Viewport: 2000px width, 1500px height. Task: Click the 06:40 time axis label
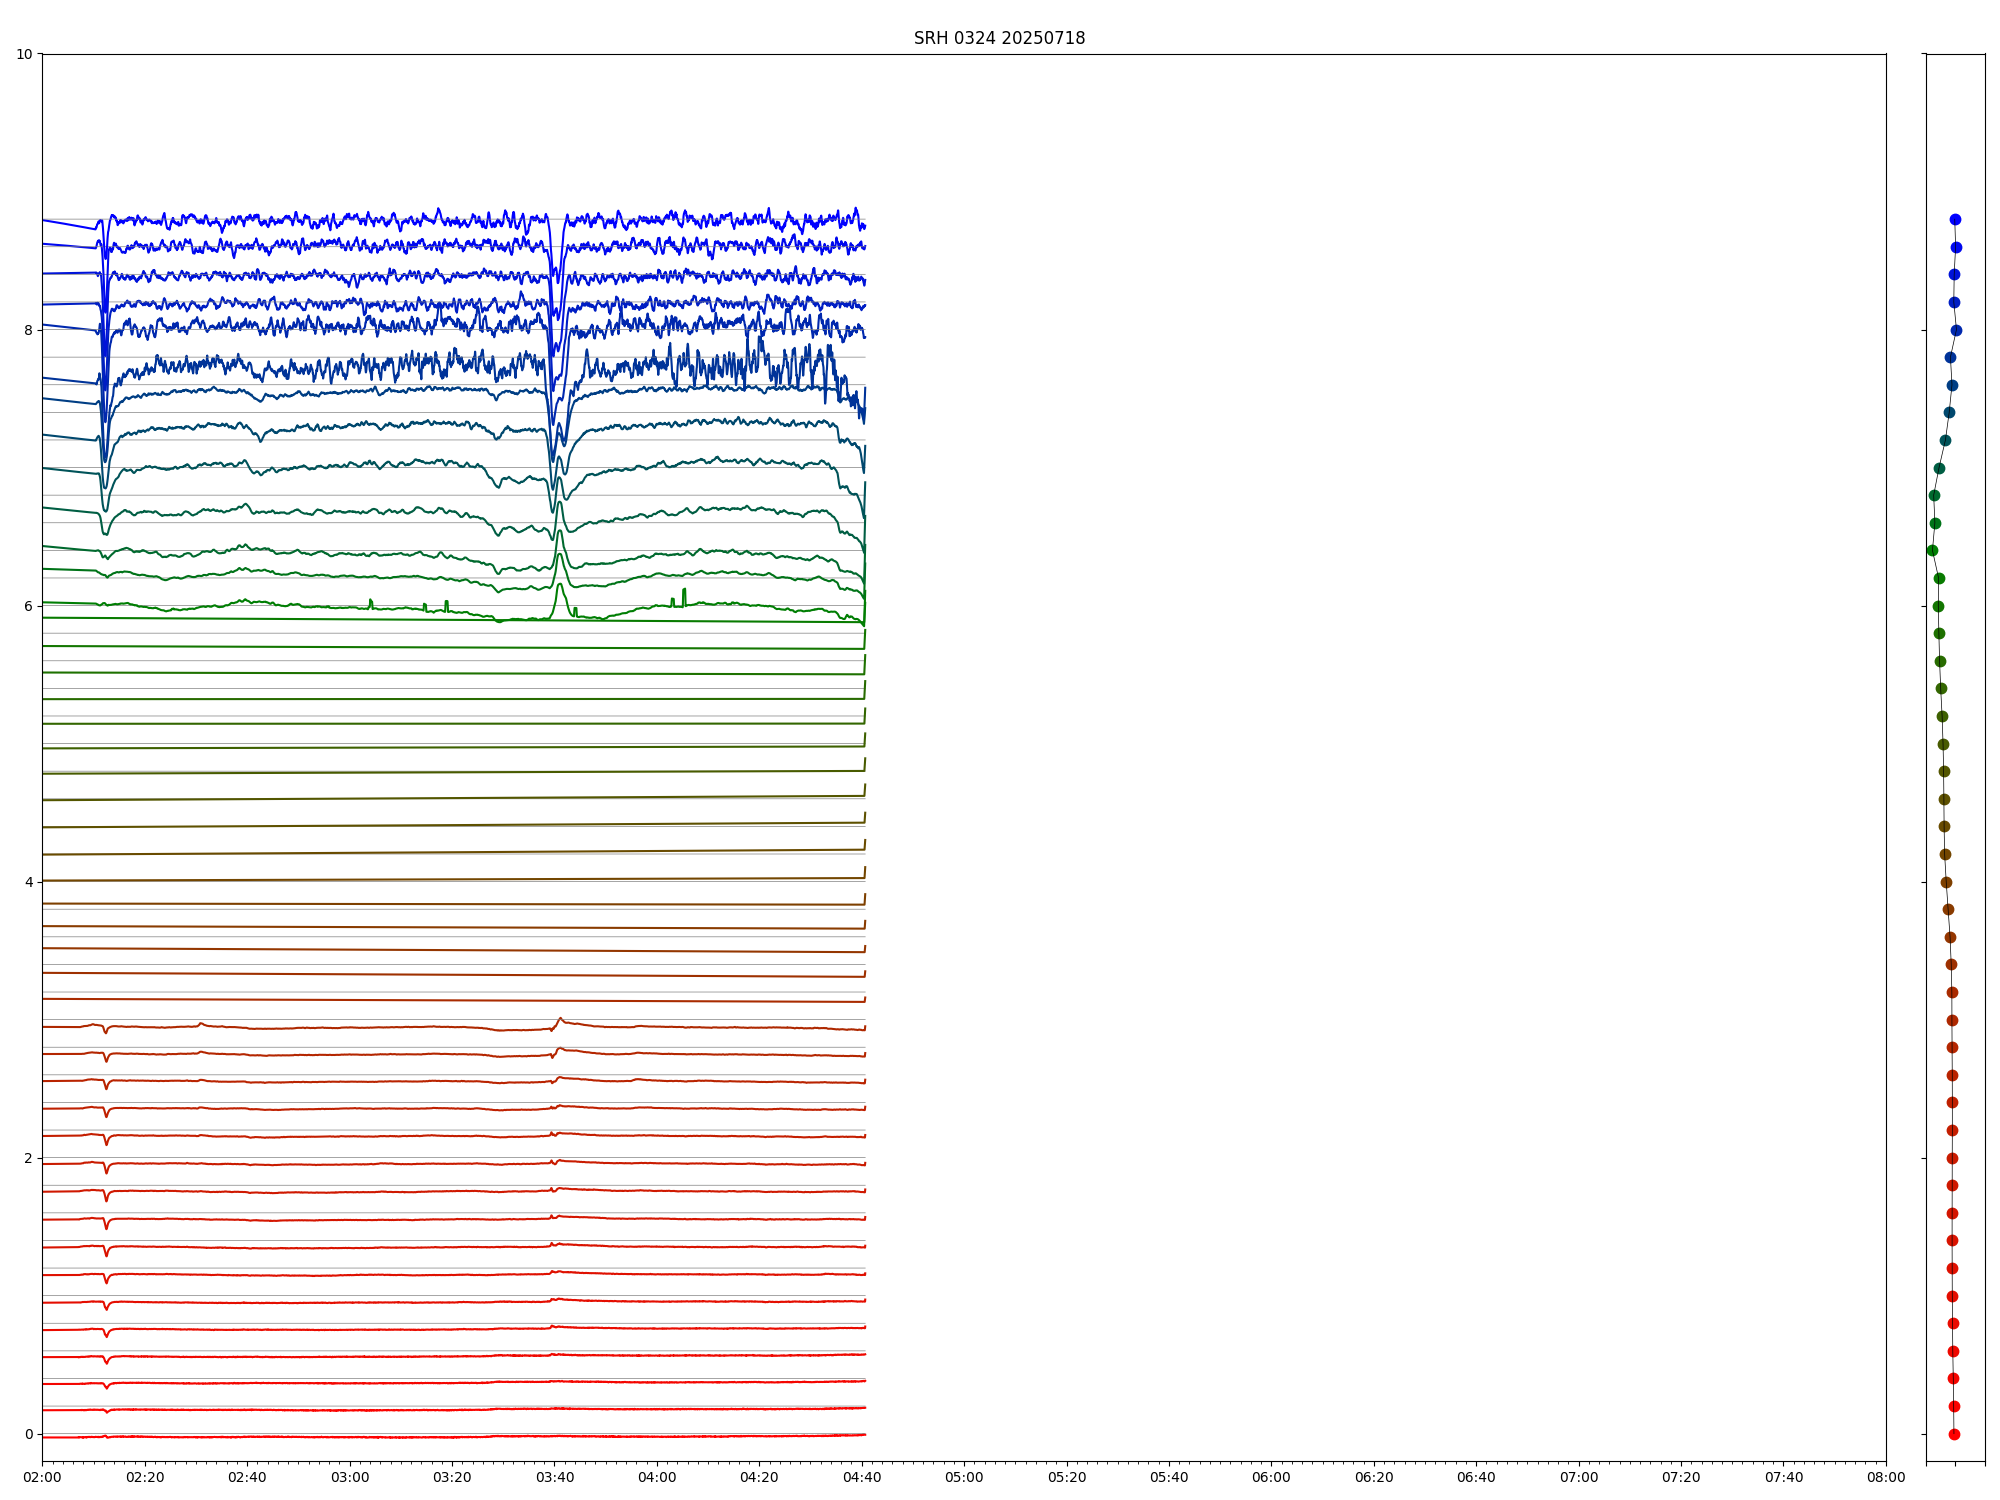1476,1477
